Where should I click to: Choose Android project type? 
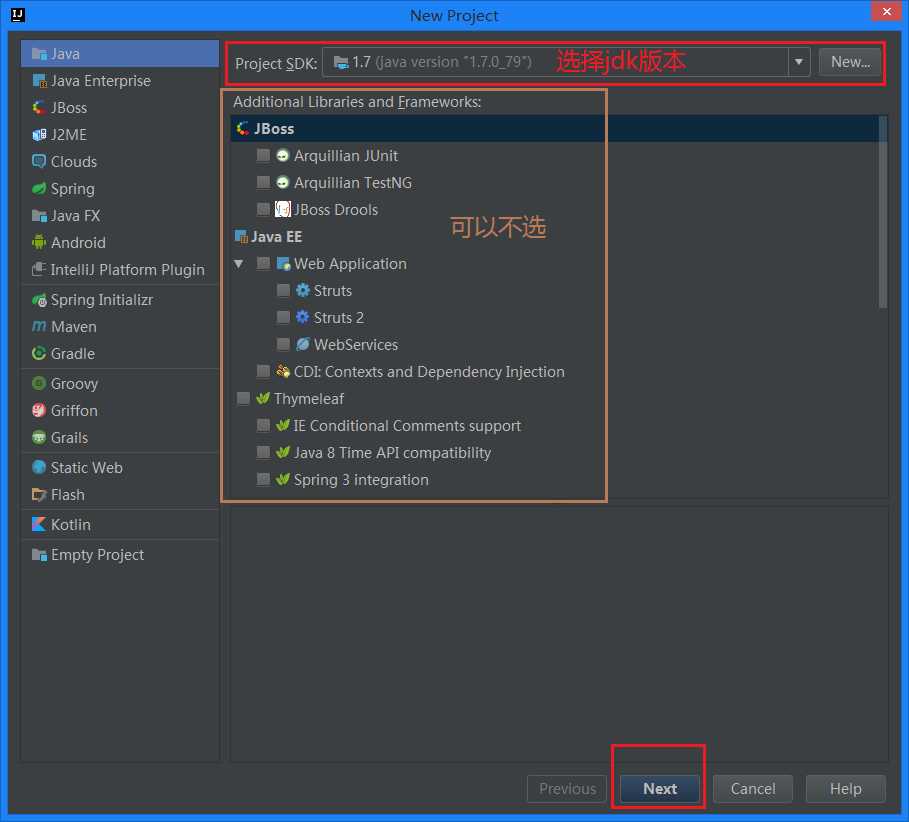coord(119,242)
